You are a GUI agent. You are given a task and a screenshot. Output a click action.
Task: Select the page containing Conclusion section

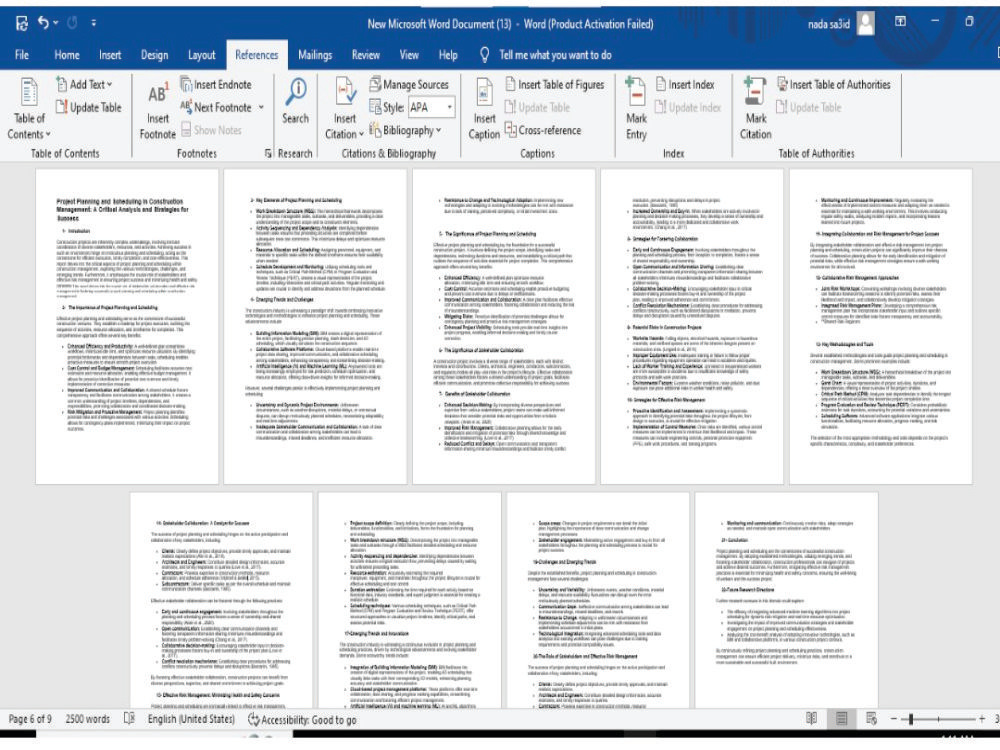[x=786, y=599]
